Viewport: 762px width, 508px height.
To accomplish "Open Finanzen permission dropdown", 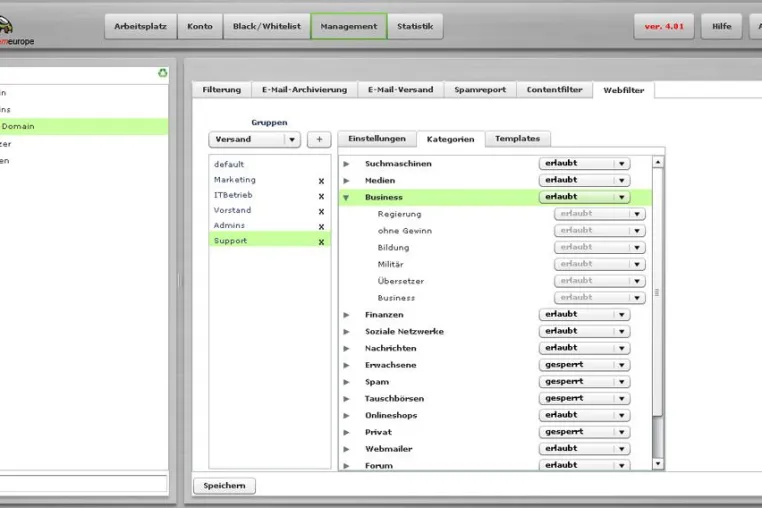I will coord(585,315).
